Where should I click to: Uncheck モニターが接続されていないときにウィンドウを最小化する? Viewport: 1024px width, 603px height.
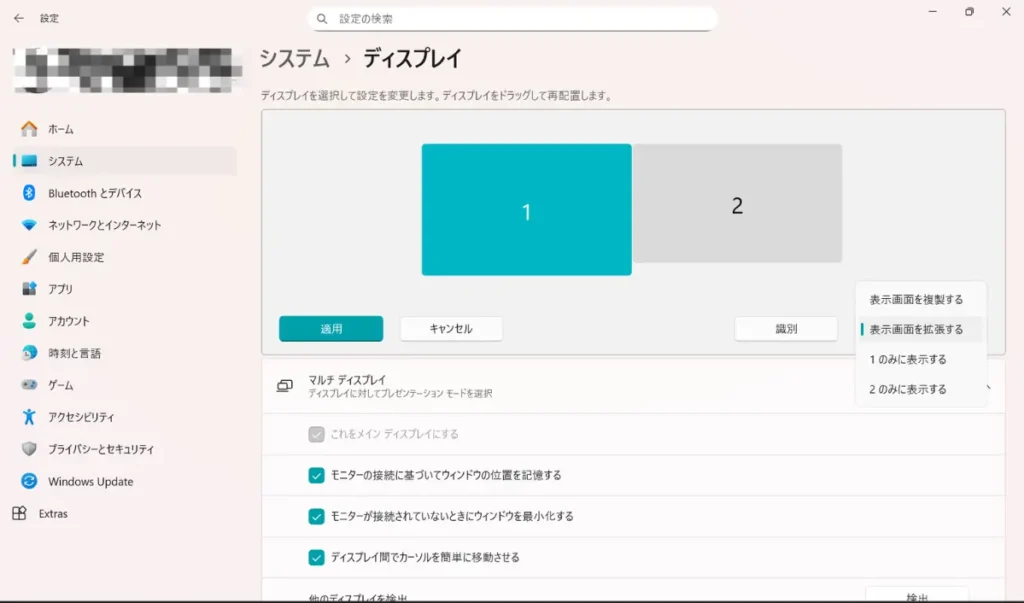click(x=316, y=516)
